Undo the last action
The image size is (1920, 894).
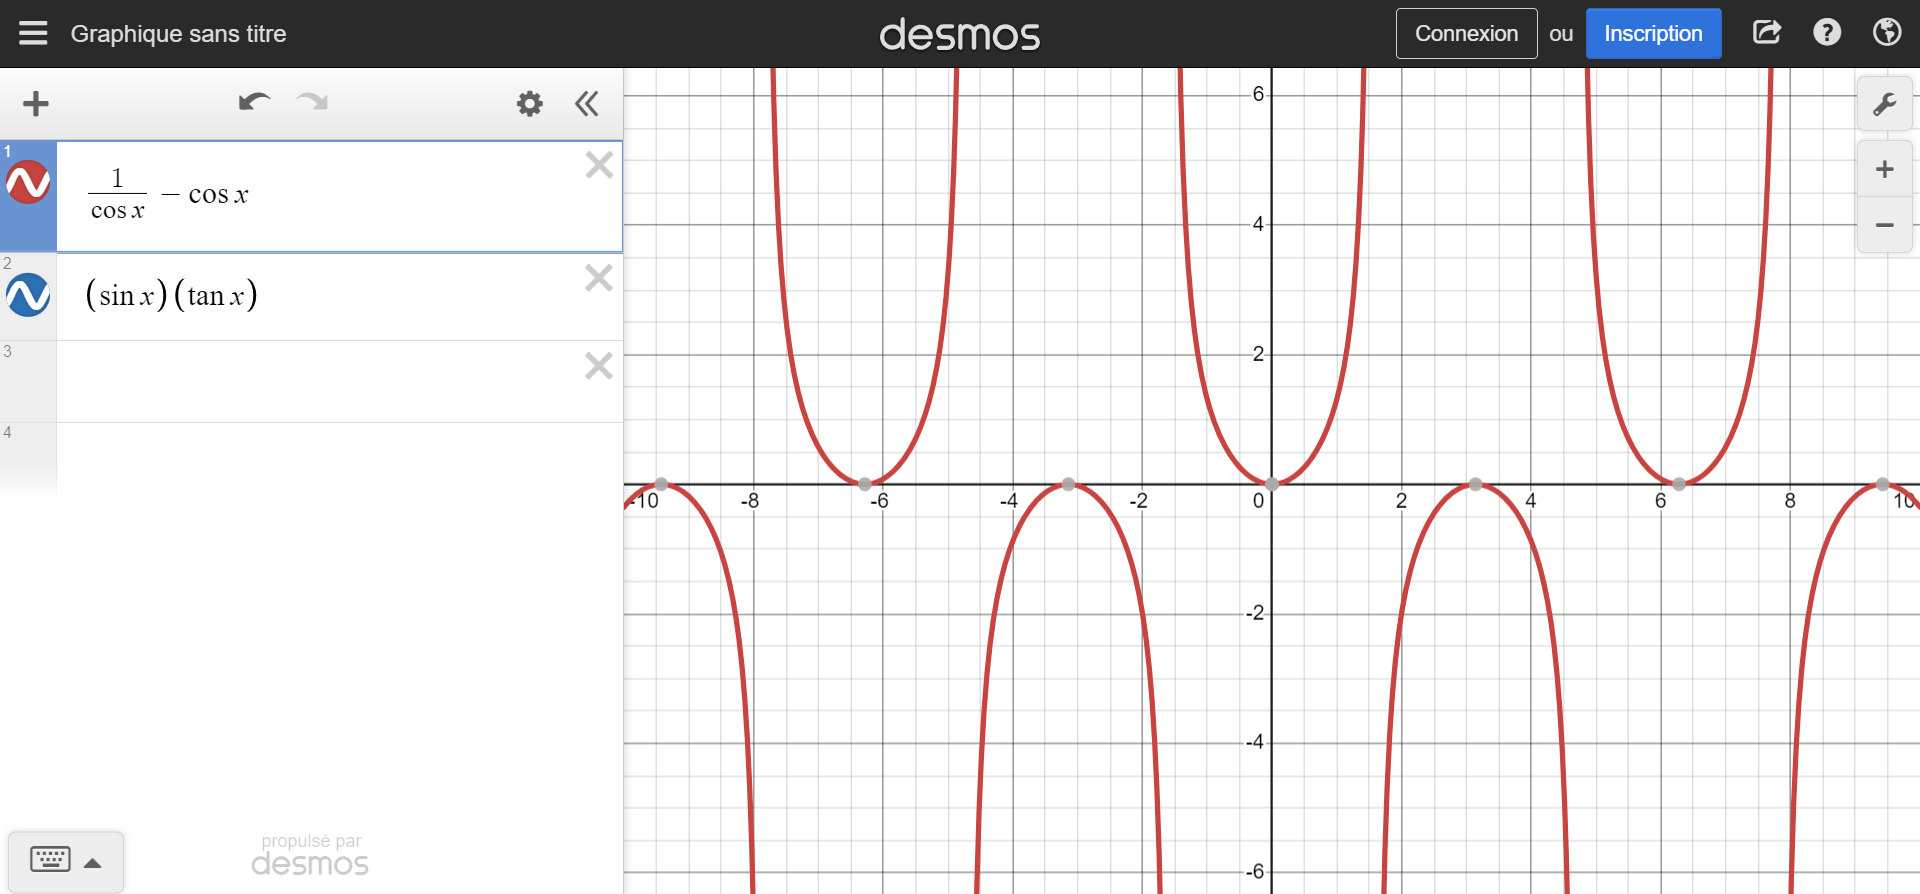click(254, 102)
